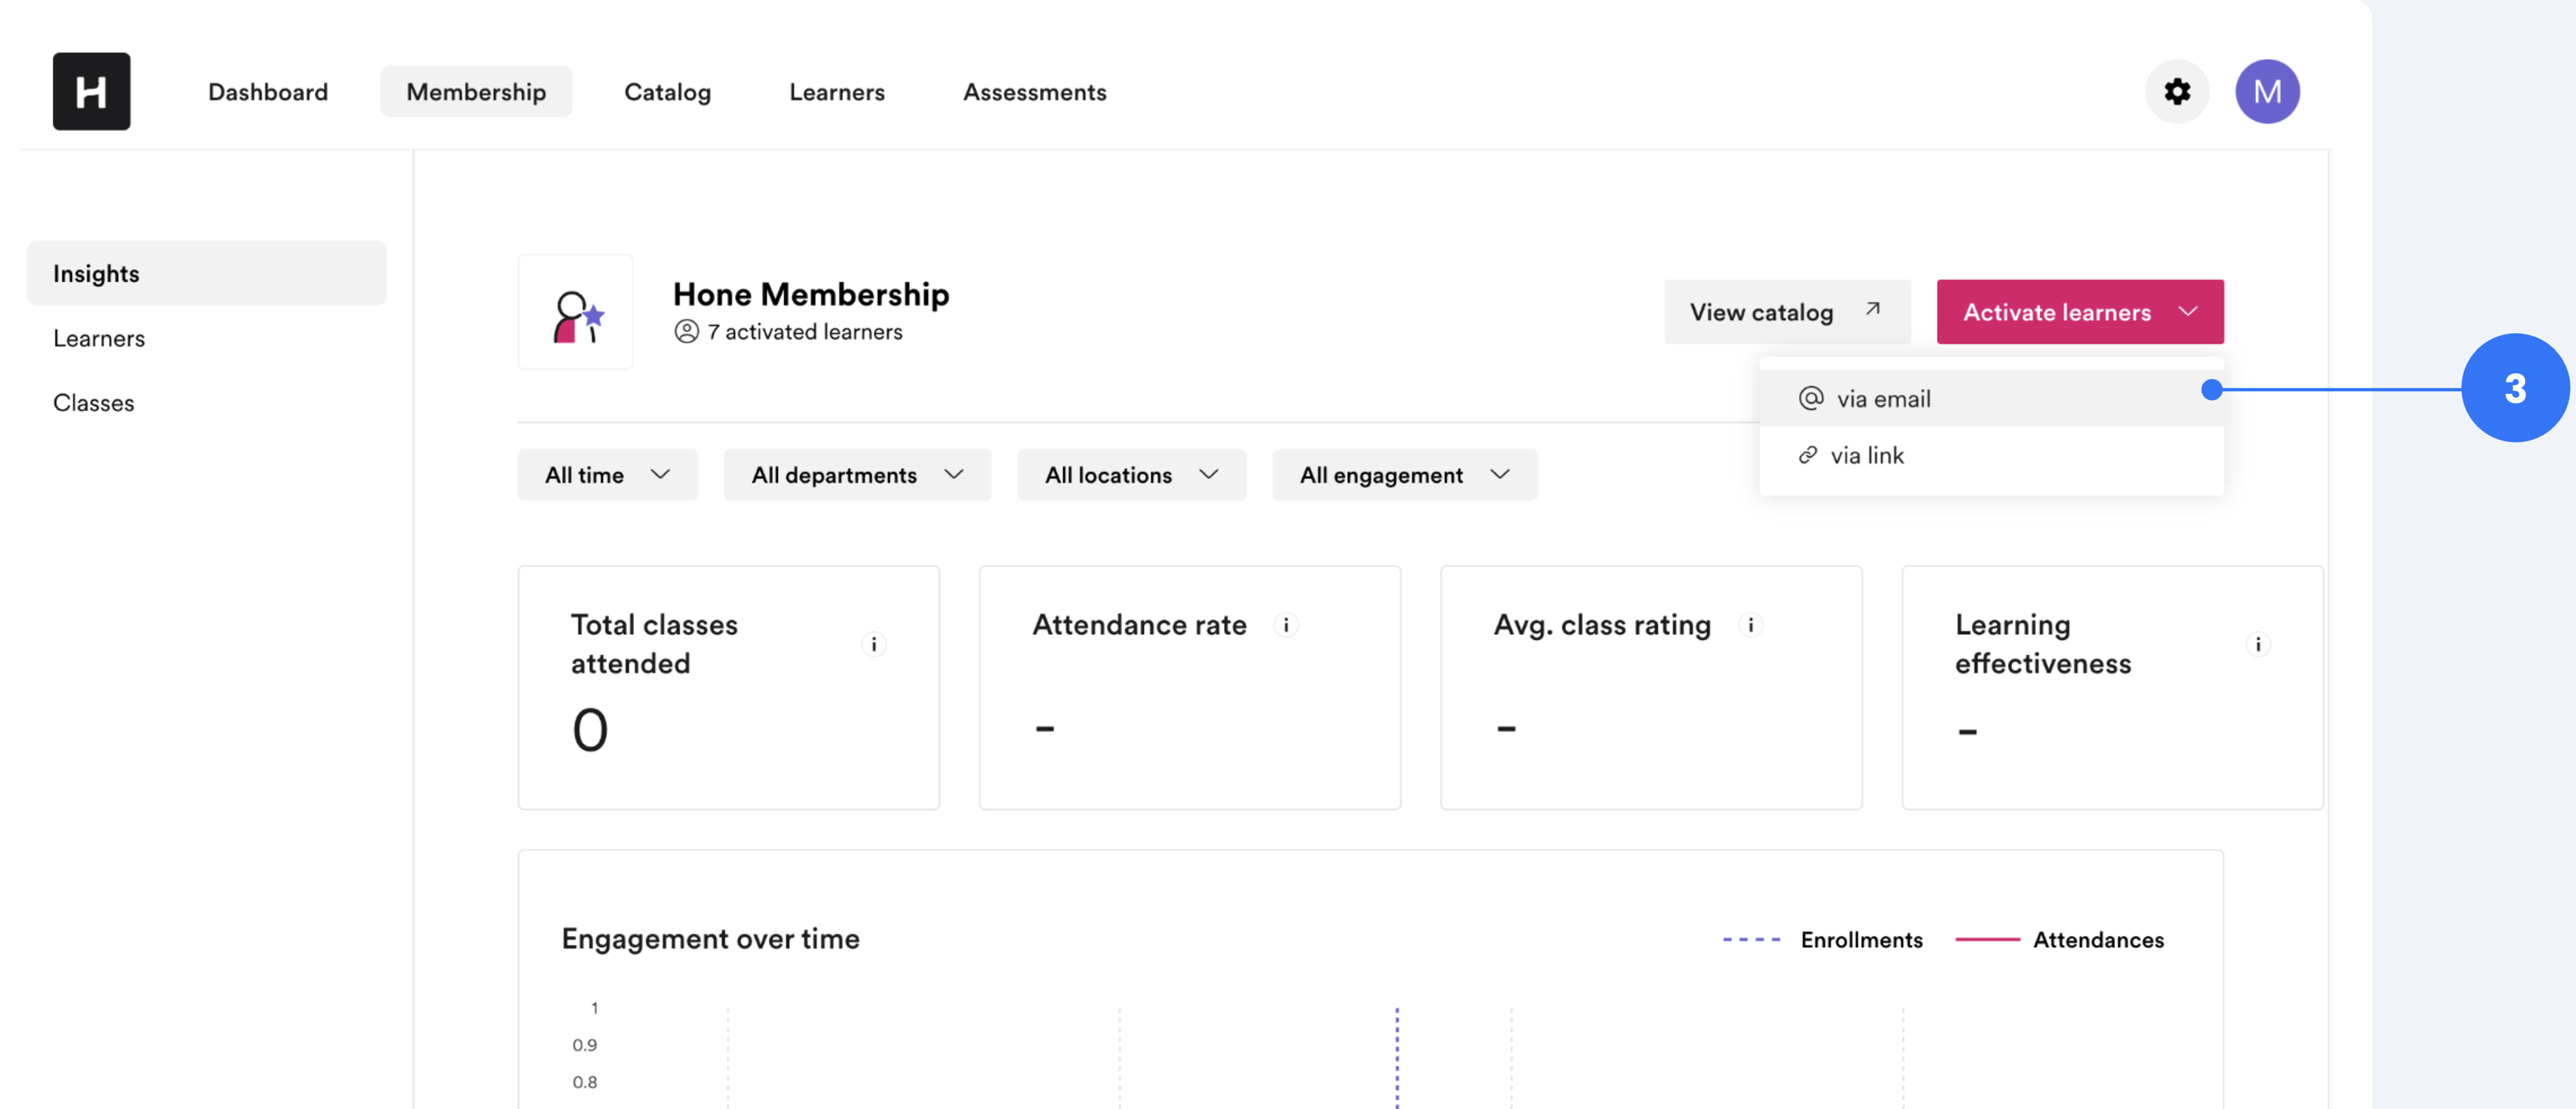This screenshot has width=2576, height=1109.
Task: Select Insights in the sidebar
Action: [x=207, y=273]
